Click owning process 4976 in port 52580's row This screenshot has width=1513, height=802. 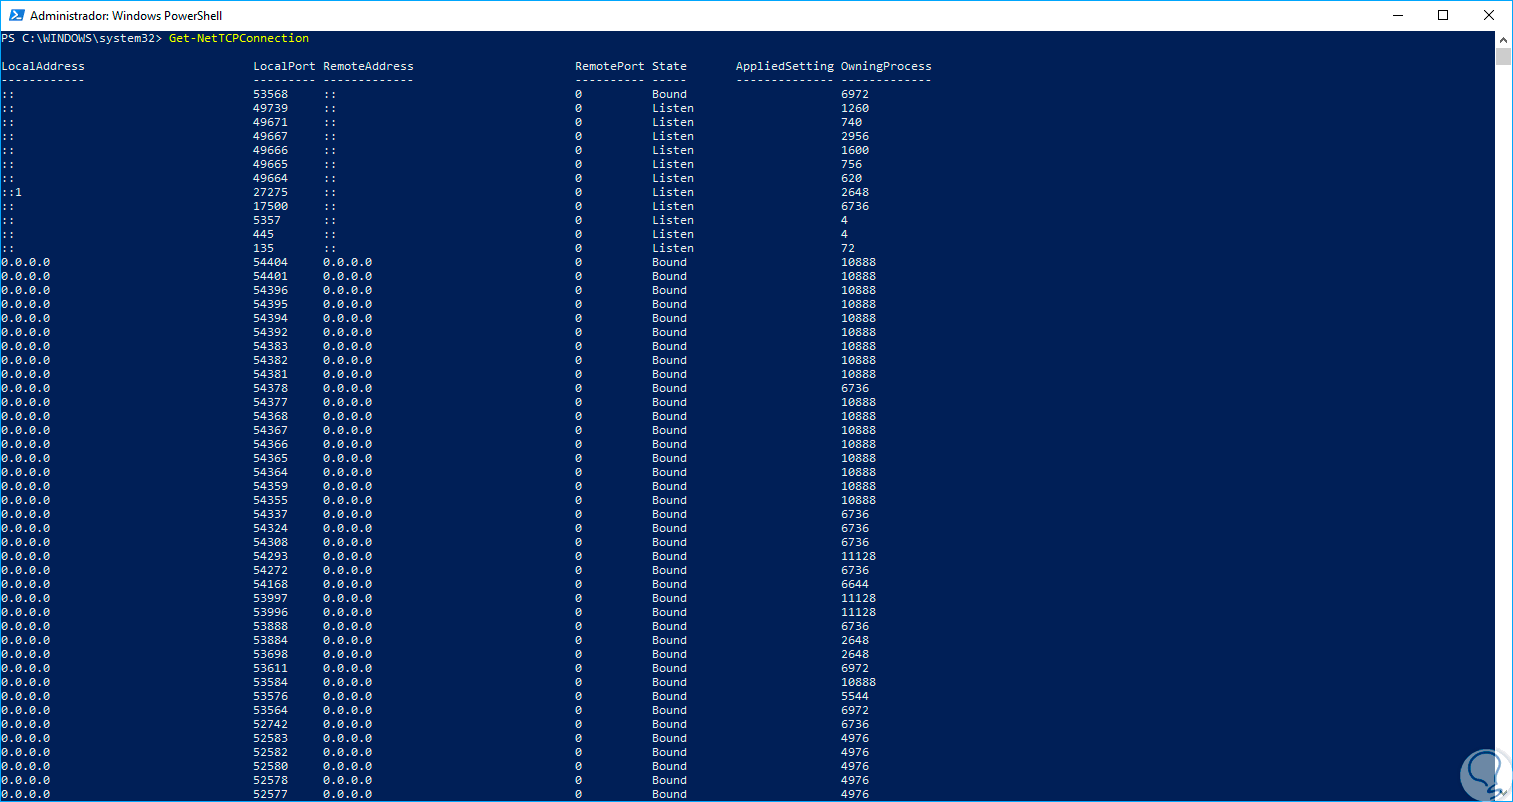[855, 766]
